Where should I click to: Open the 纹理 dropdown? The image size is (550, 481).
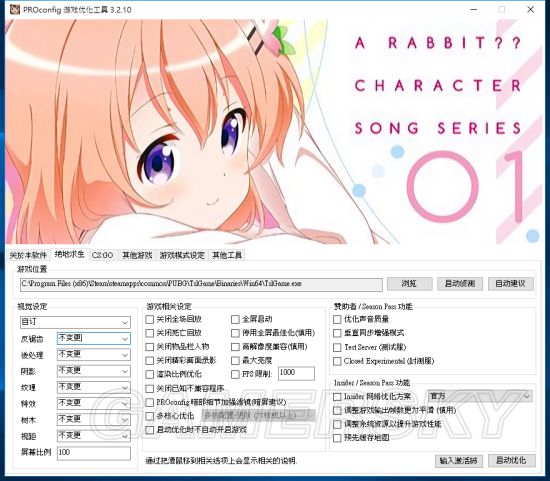(94, 387)
